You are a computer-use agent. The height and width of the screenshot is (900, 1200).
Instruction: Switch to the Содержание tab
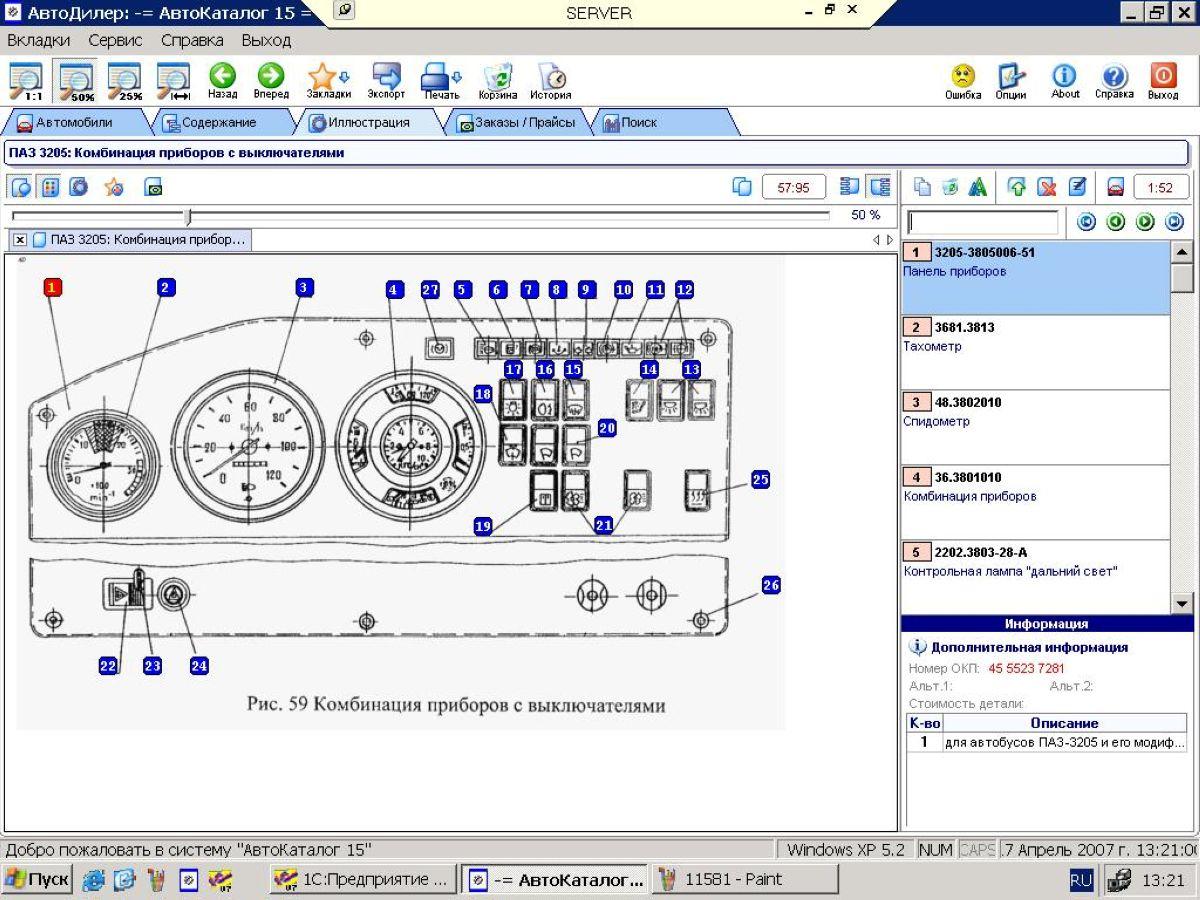[x=210, y=123]
